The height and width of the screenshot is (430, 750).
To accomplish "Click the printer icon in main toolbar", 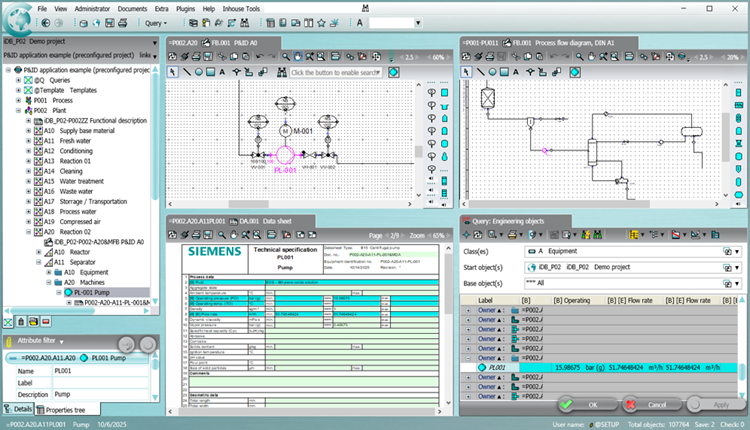I will (123, 23).
